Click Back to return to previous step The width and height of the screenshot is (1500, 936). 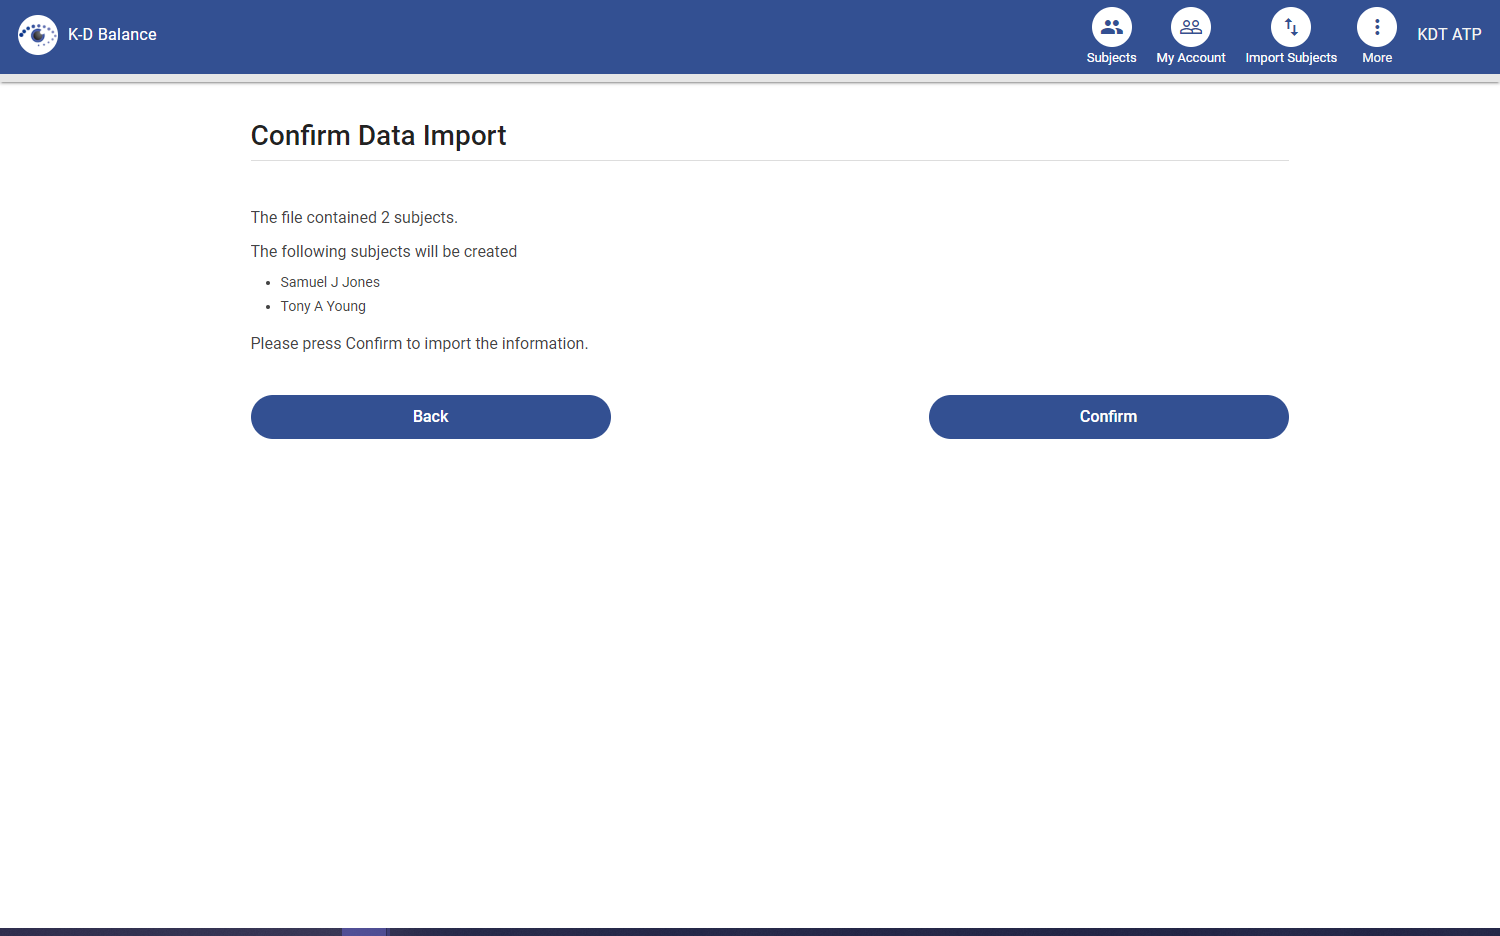tap(430, 416)
